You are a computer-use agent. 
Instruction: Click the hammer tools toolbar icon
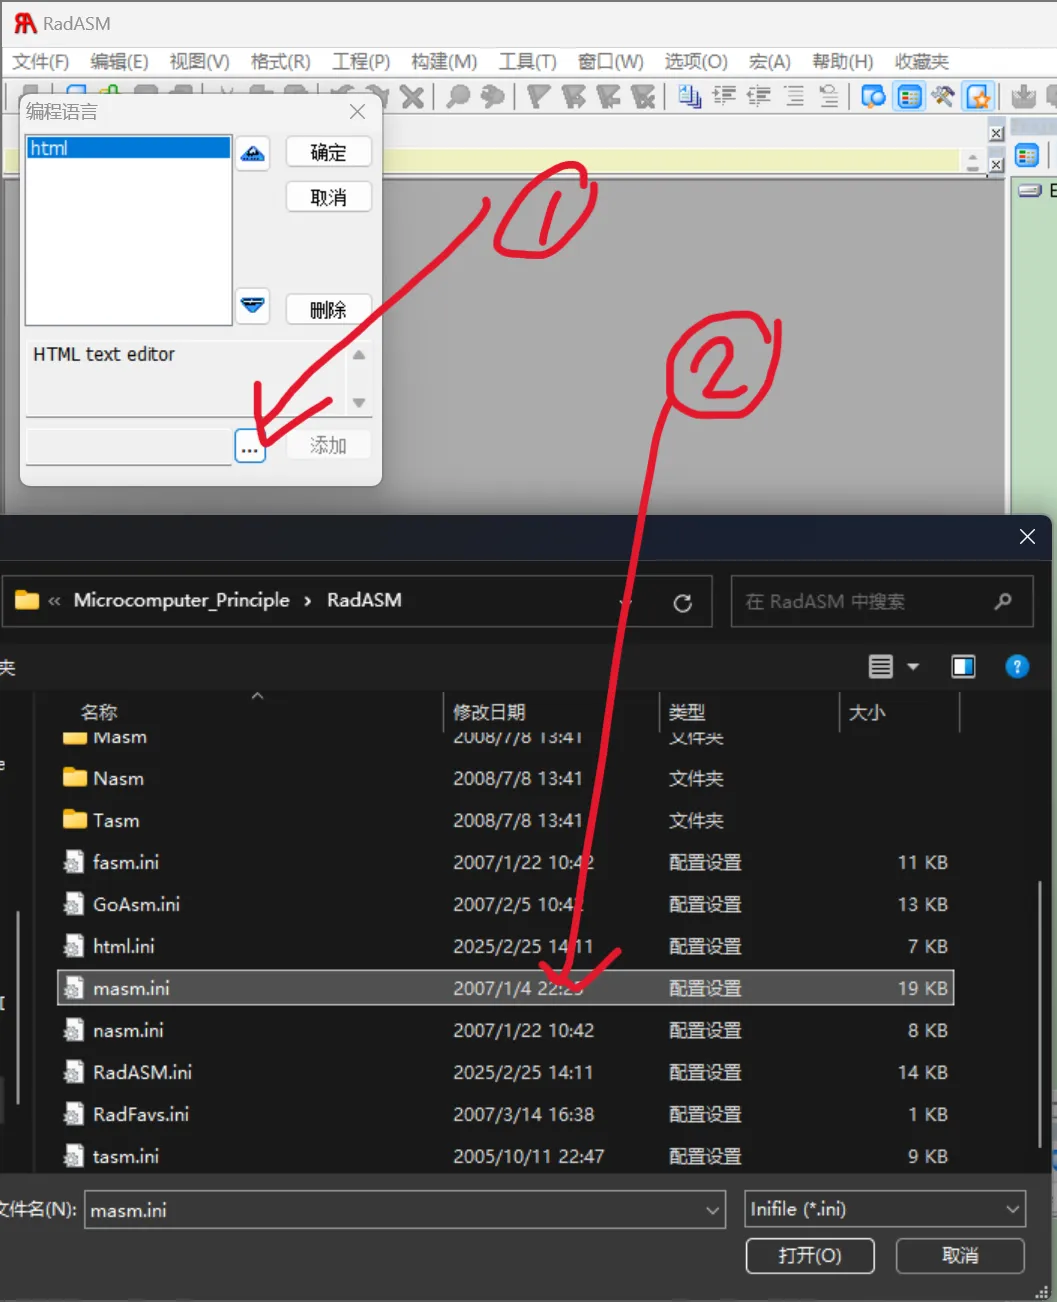click(x=943, y=97)
